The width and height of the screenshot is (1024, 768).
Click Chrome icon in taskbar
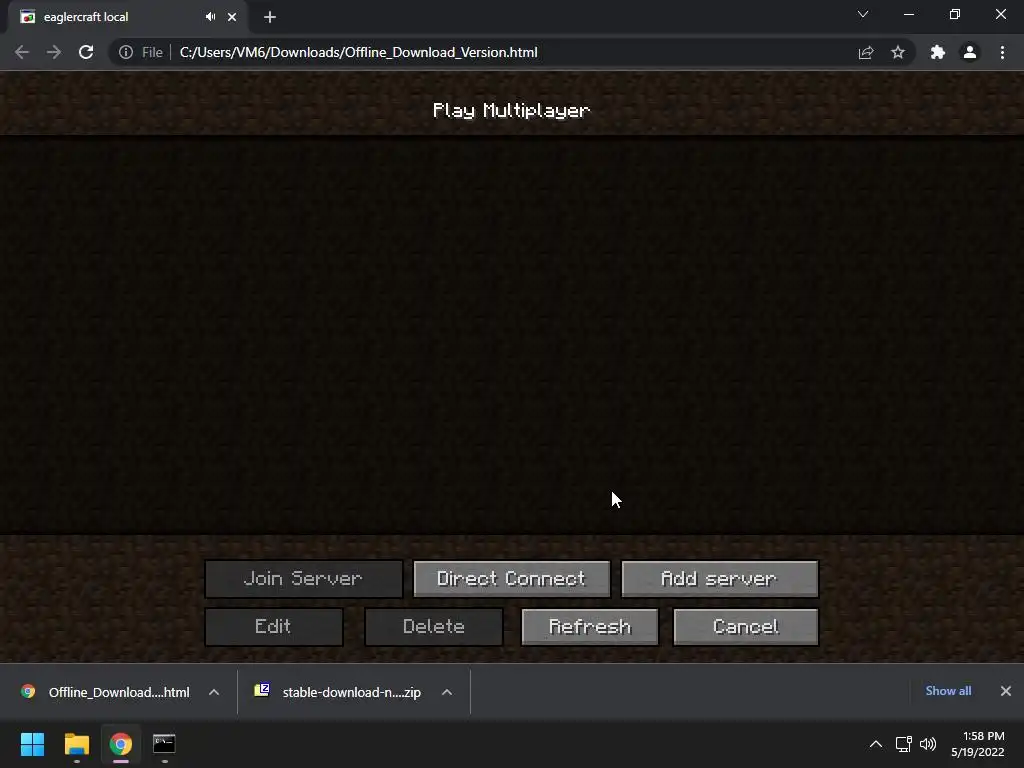121,744
